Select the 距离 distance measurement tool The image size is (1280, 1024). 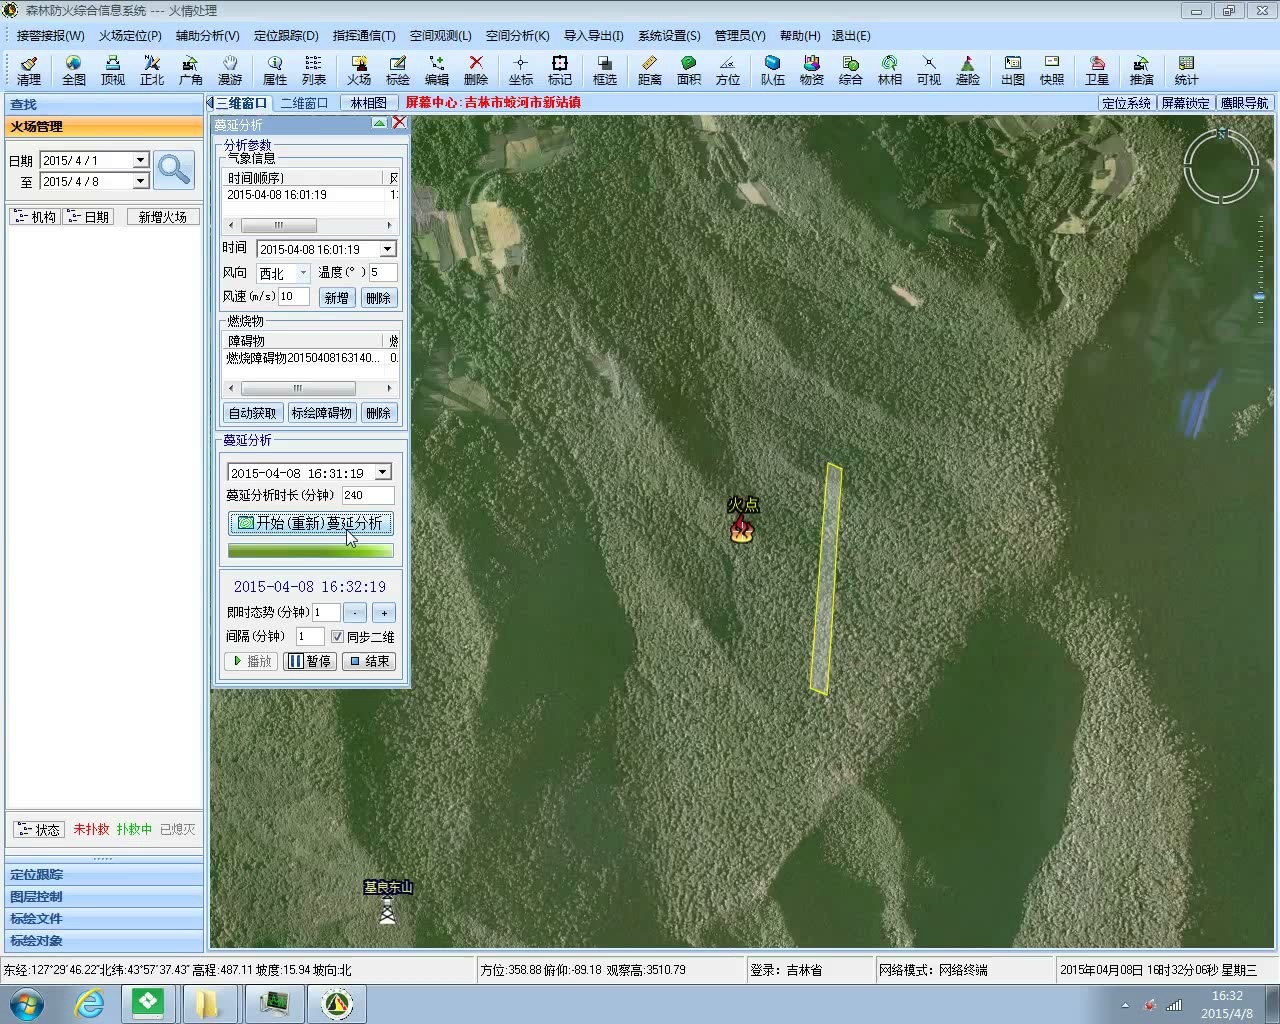tap(649, 70)
